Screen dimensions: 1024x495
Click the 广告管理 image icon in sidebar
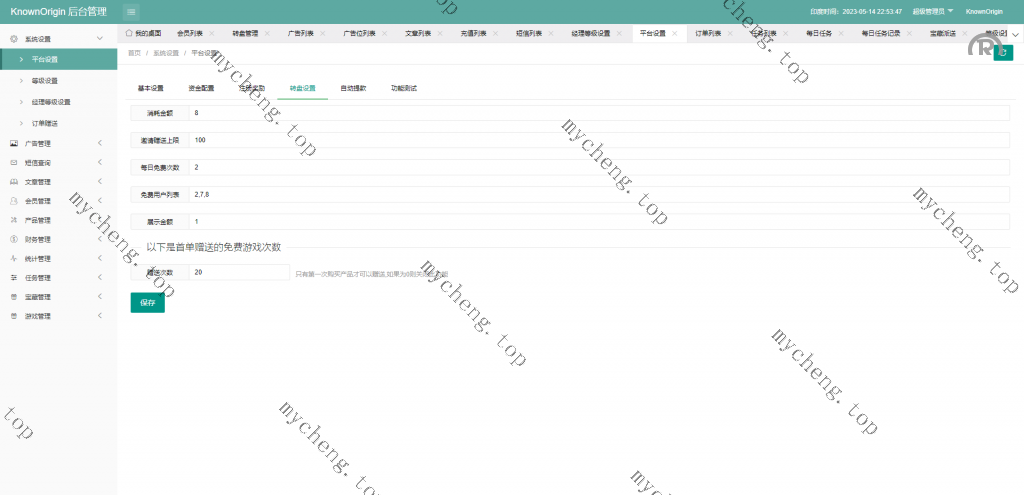tap(14, 143)
